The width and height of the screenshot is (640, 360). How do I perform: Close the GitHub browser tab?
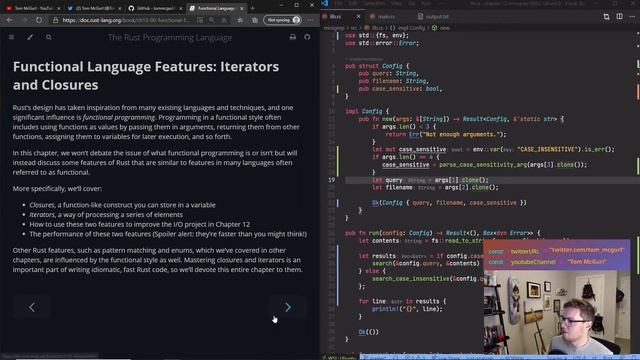tap(180, 8)
